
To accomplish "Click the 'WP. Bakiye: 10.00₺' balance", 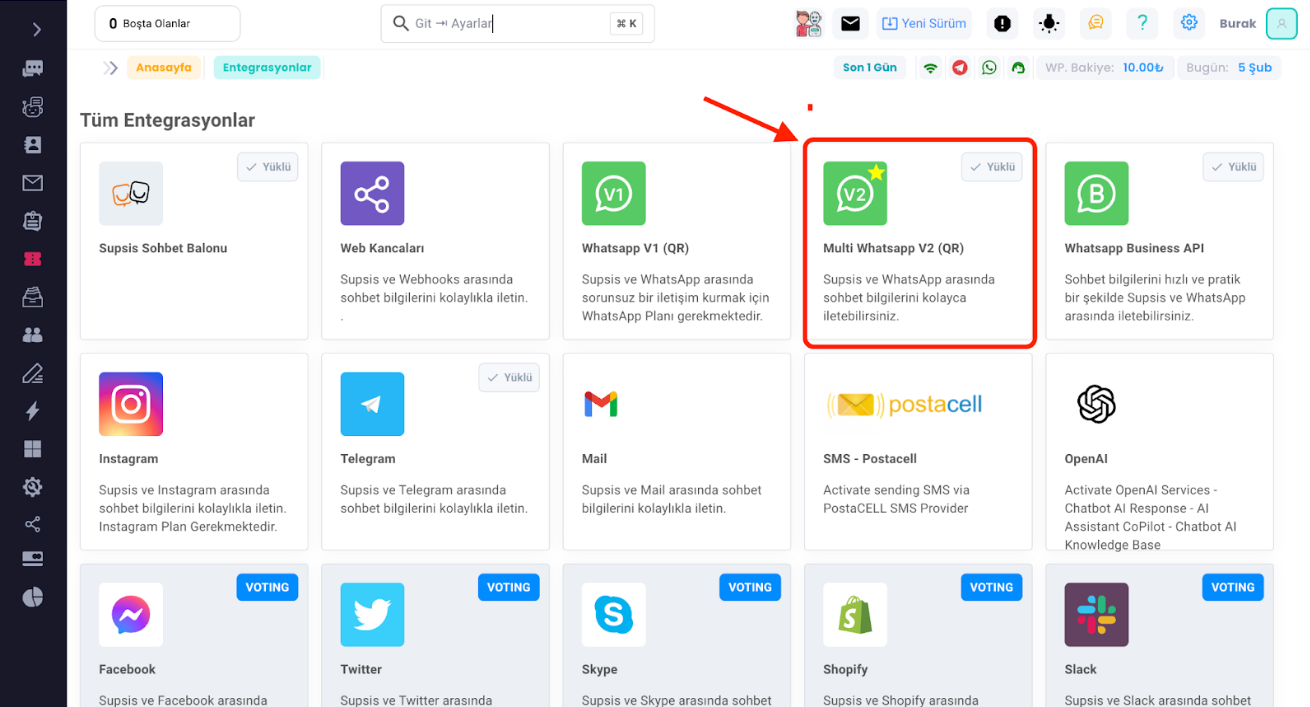I will (1104, 68).
